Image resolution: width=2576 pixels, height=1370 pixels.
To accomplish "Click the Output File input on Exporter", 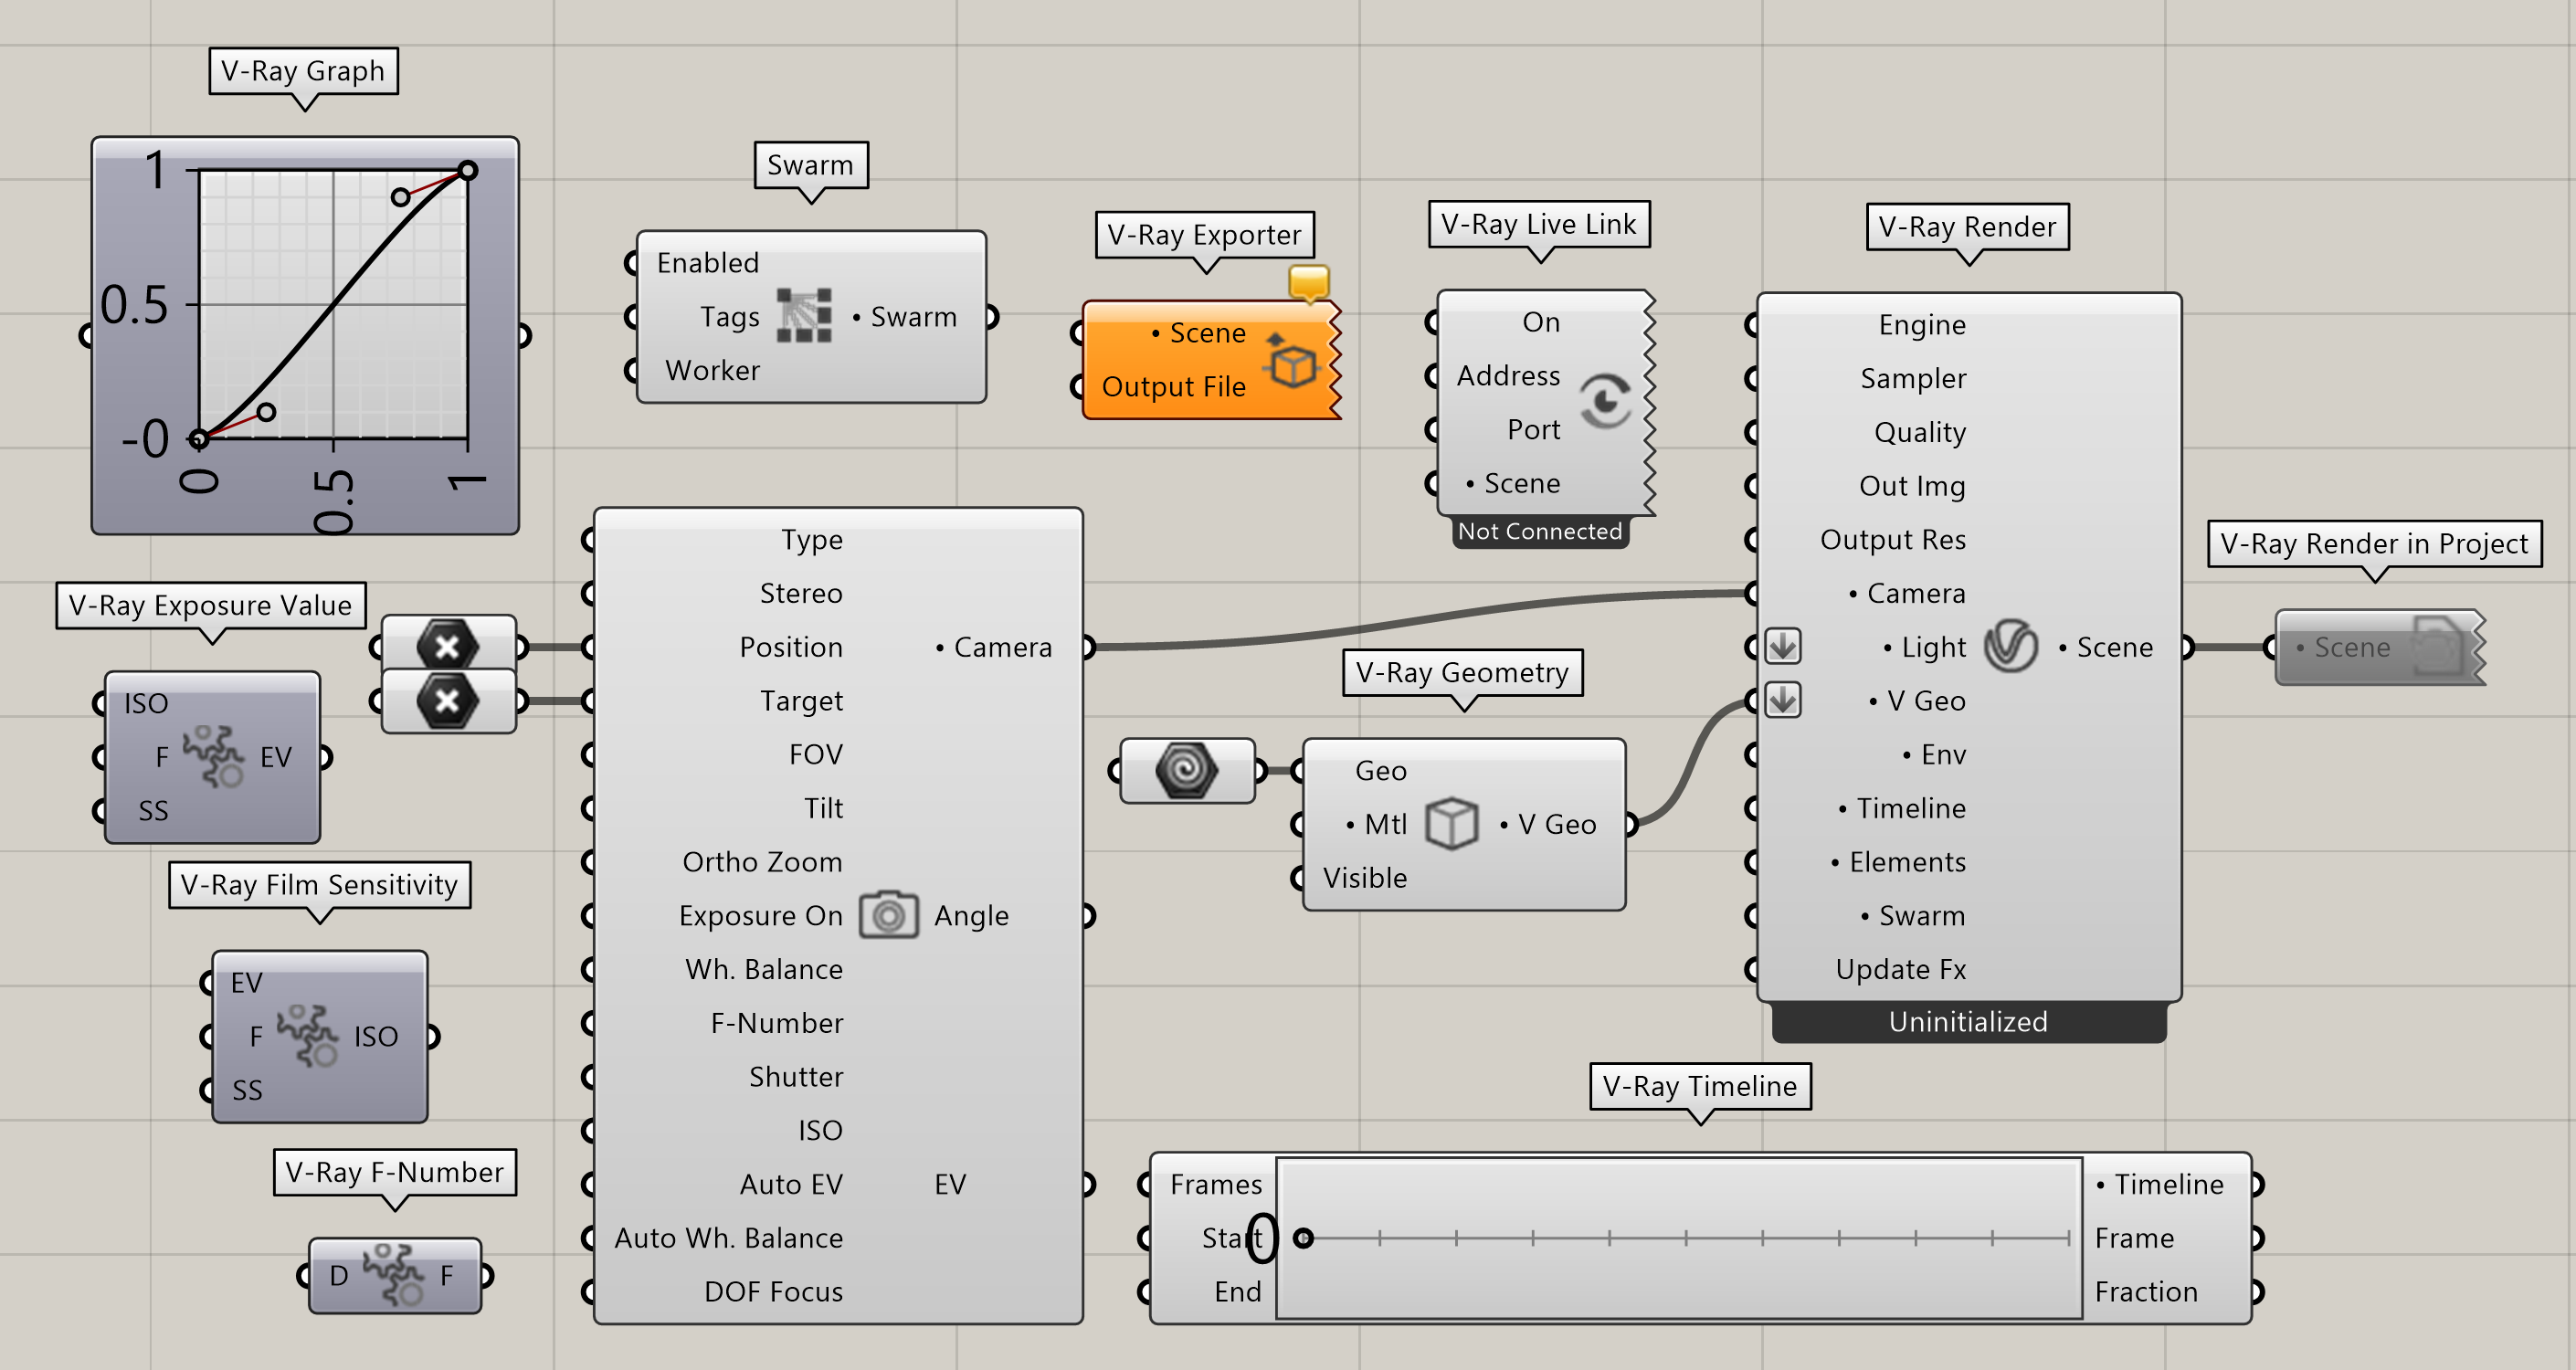I will pos(1173,387).
